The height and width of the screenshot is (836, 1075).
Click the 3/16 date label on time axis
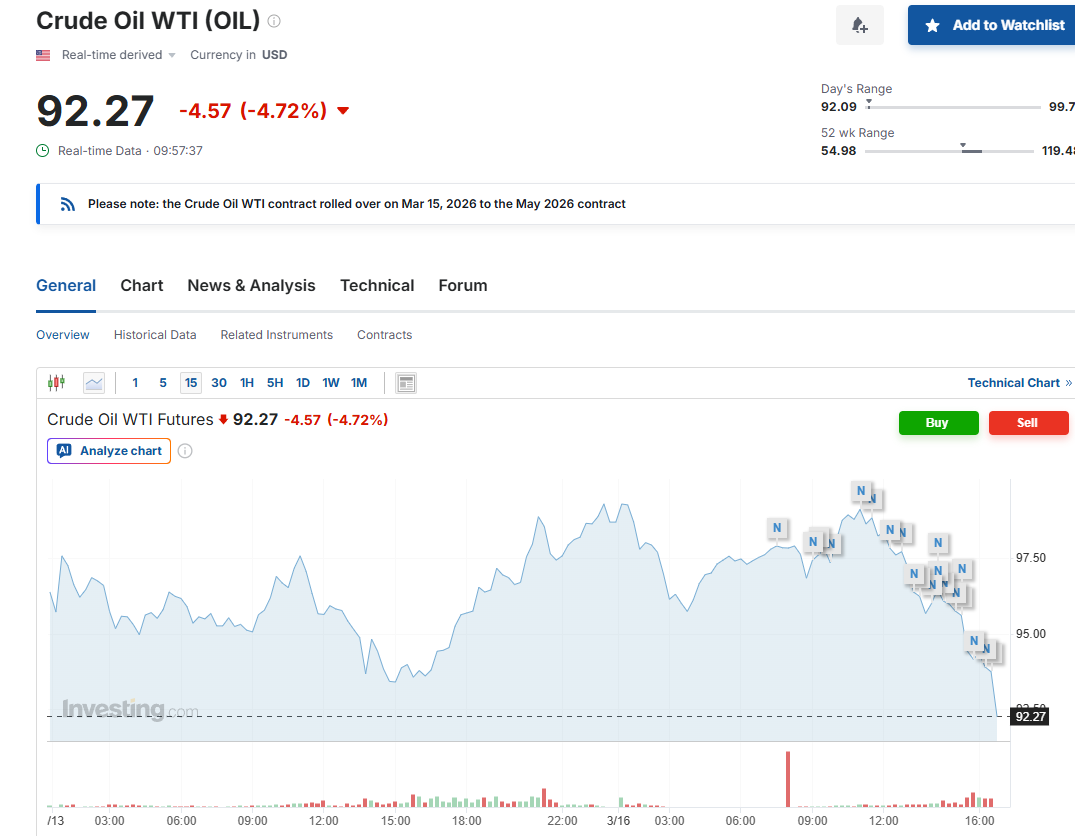(x=618, y=820)
